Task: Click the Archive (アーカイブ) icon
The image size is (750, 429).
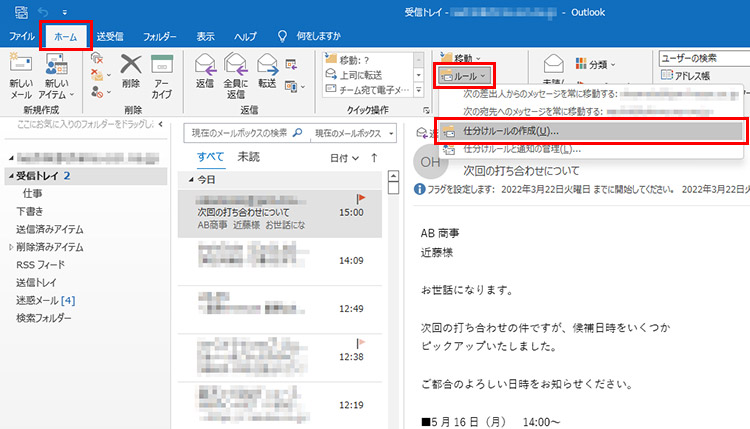Action: [x=161, y=65]
